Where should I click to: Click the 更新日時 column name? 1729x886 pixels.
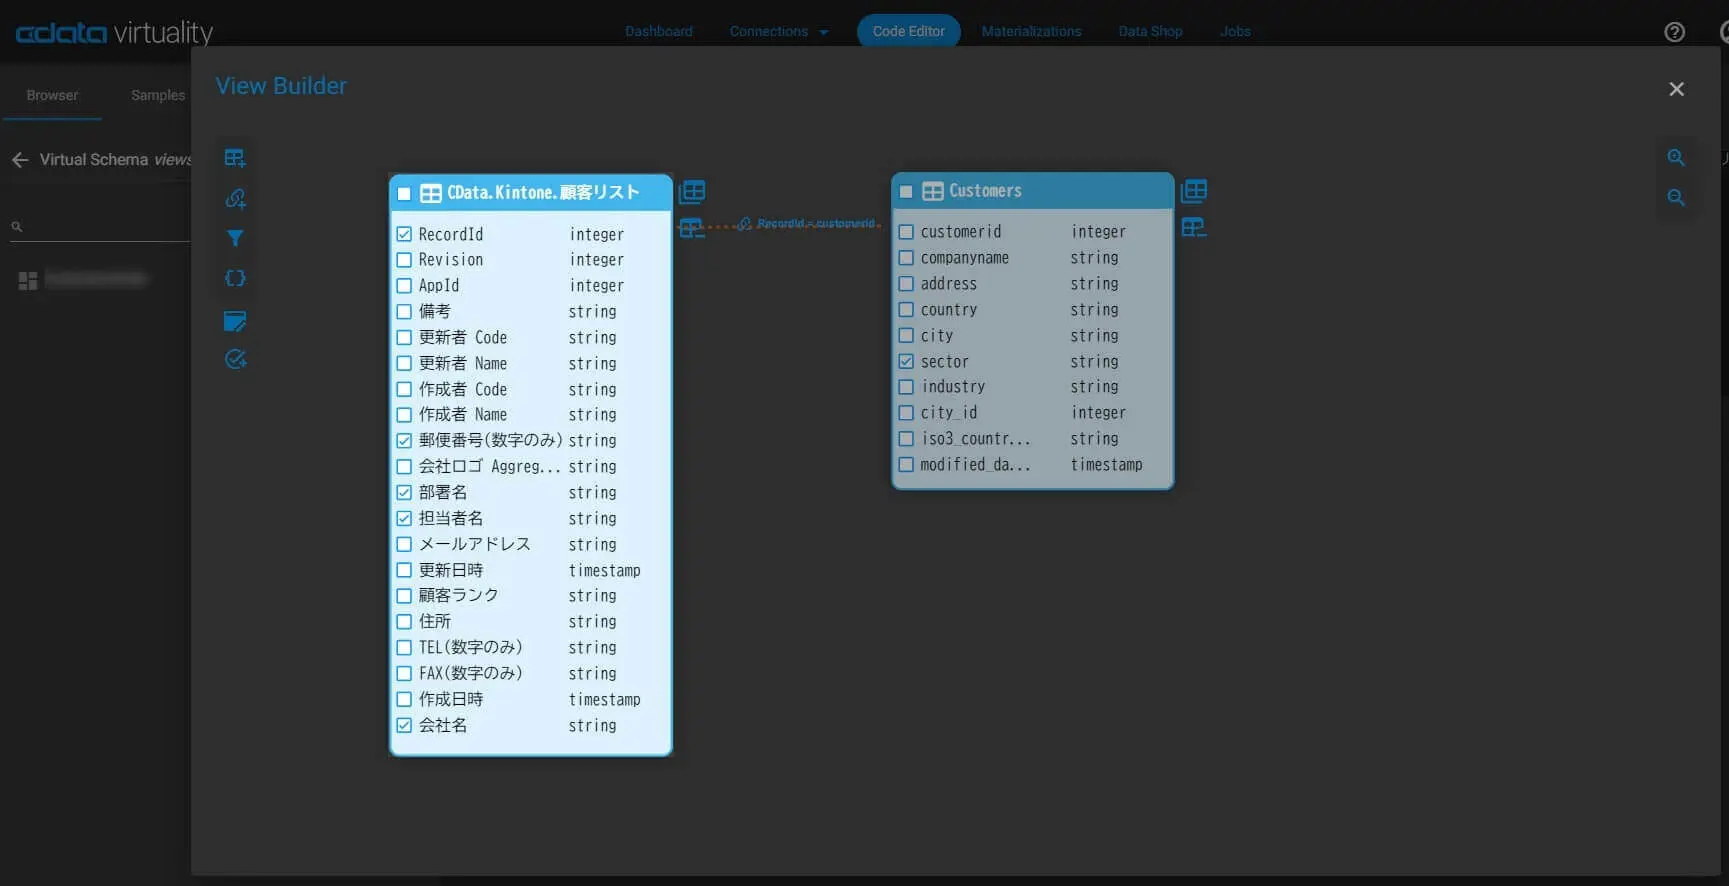pos(451,571)
